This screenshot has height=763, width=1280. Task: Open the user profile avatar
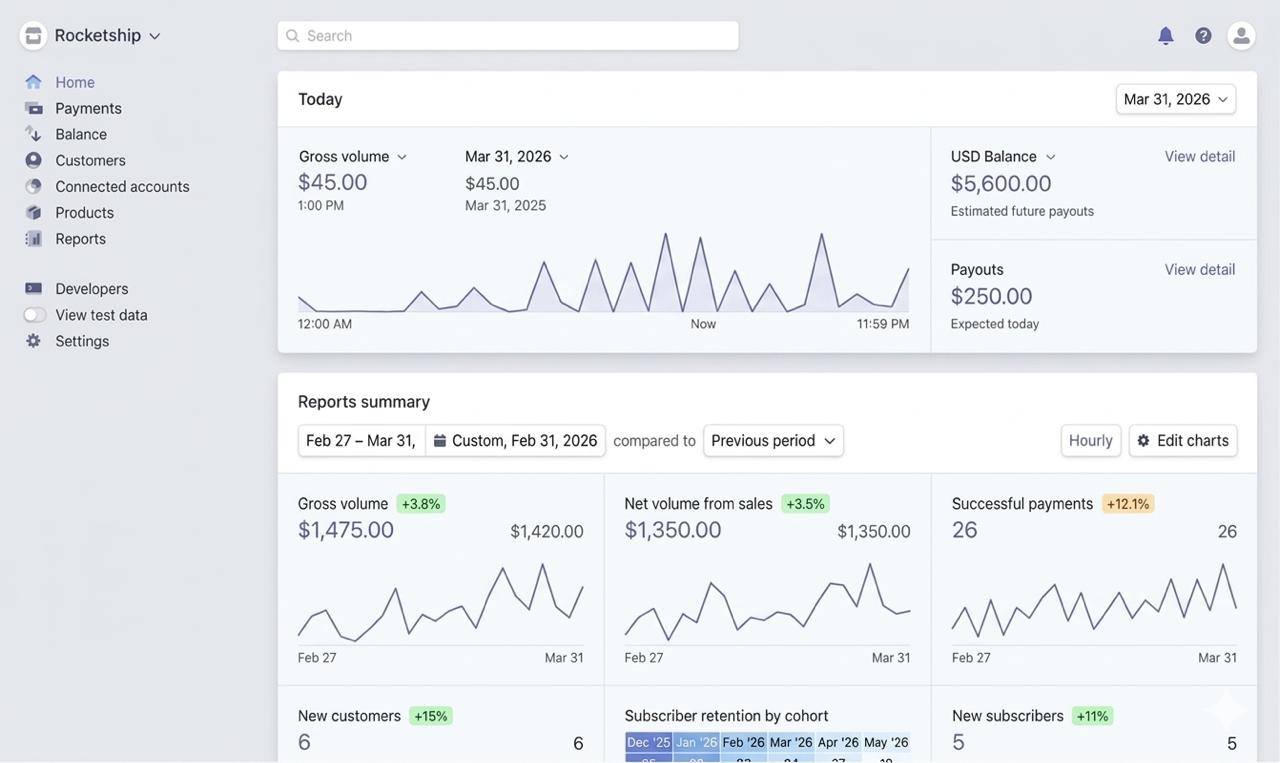[x=1242, y=36]
